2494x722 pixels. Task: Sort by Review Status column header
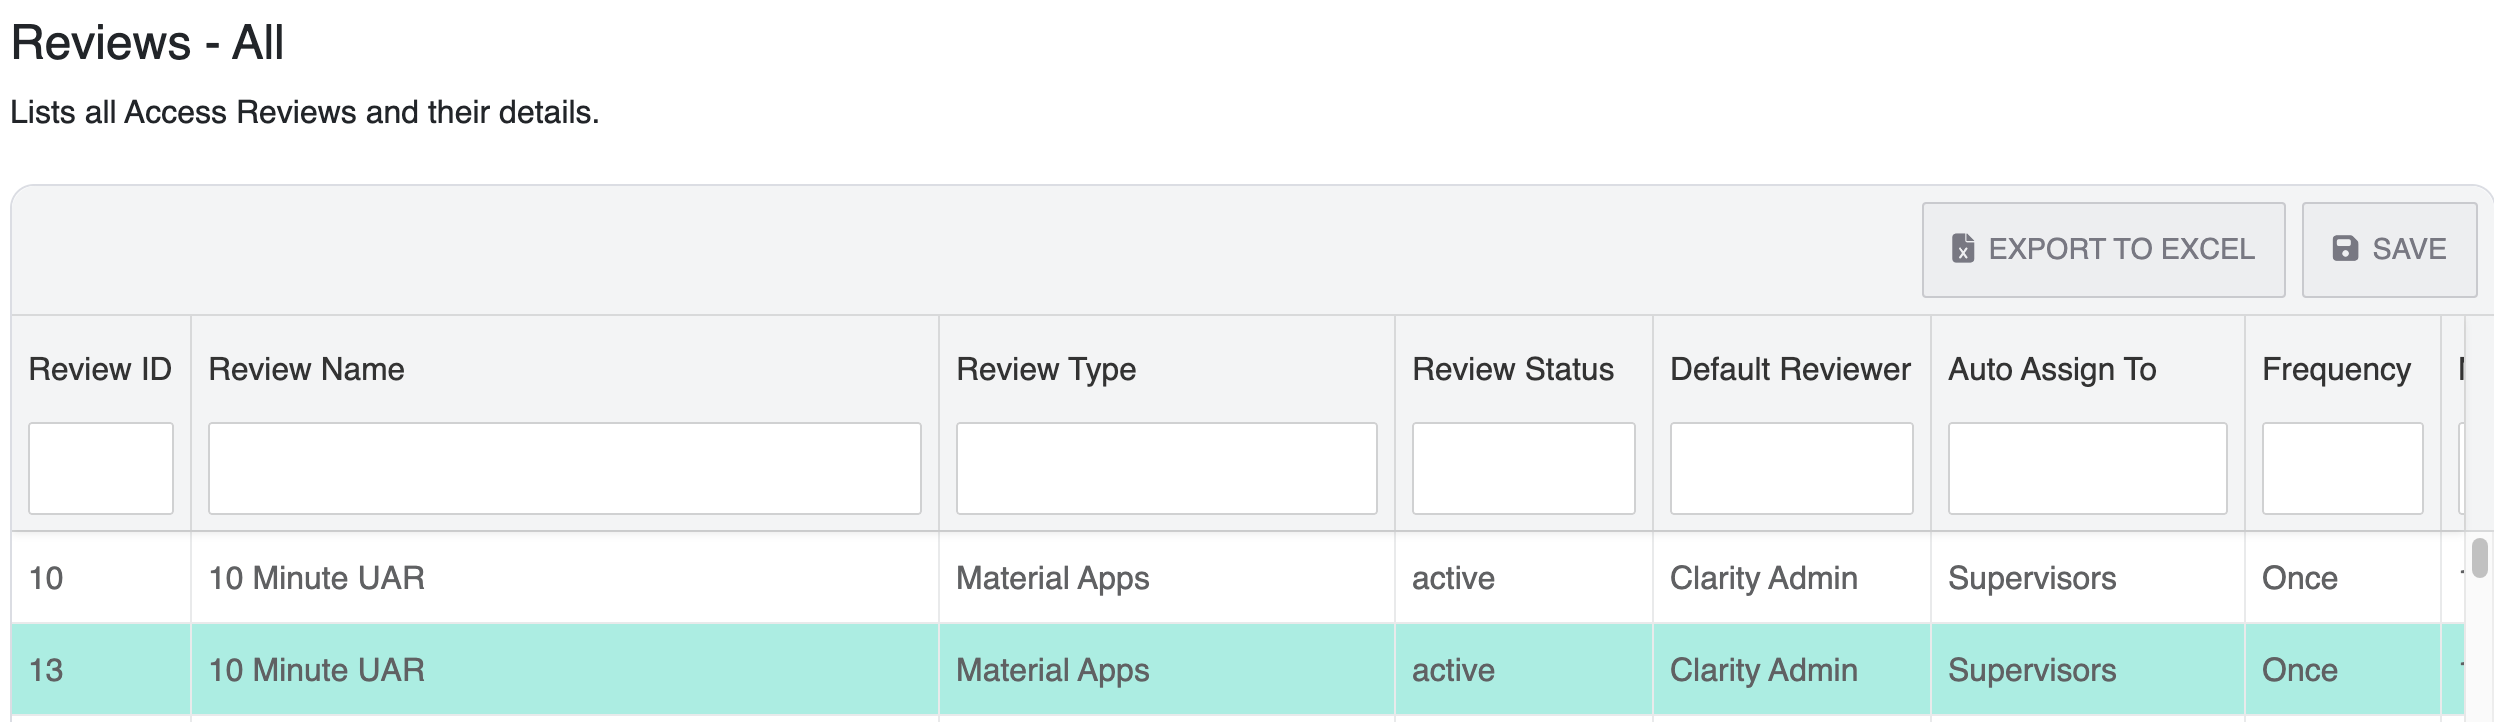[x=1512, y=369]
